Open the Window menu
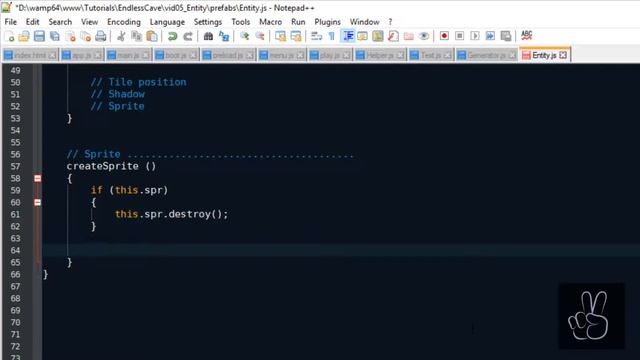The image size is (640, 360). point(364,22)
